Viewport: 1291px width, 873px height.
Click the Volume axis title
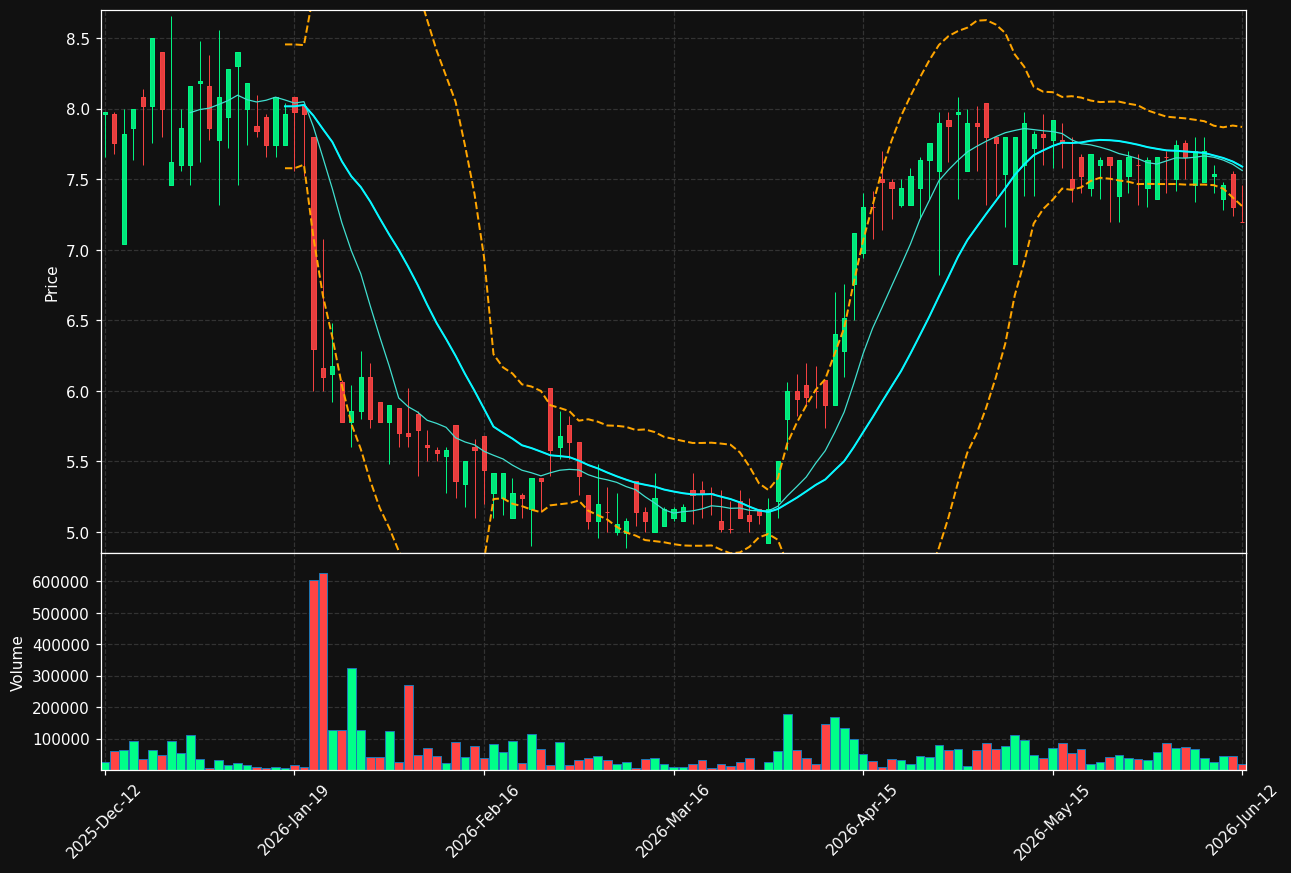pyautogui.click(x=17, y=663)
